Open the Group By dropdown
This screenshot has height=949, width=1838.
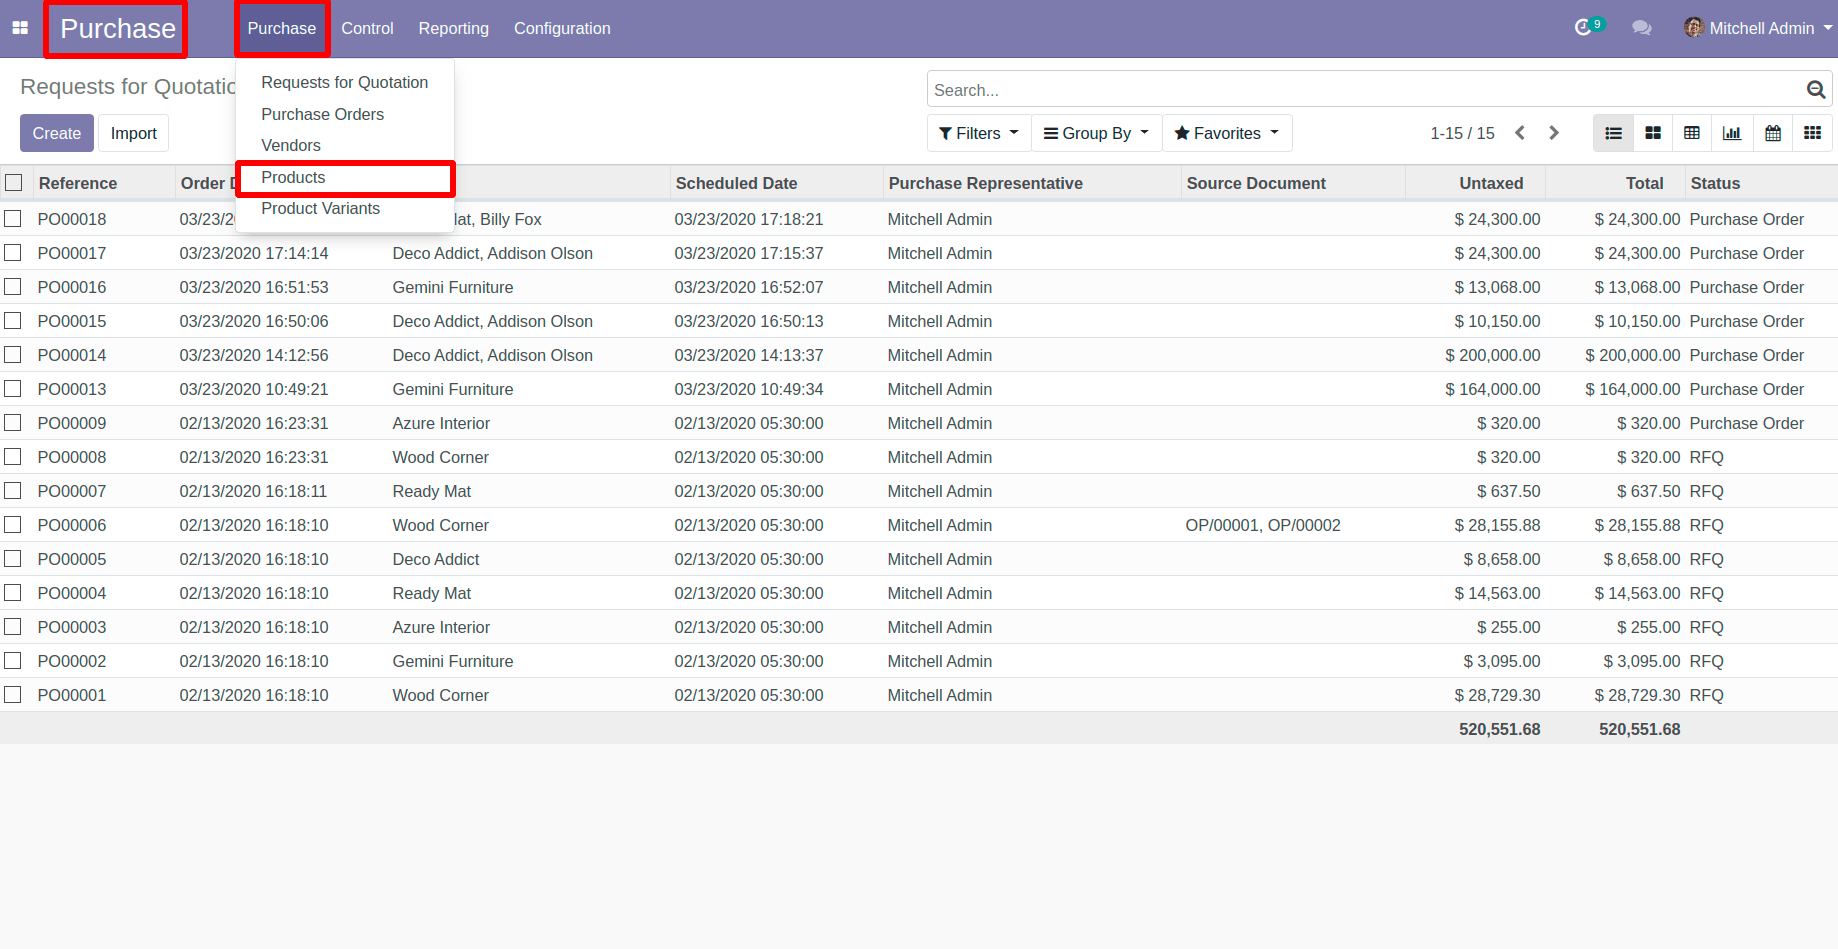click(1096, 133)
